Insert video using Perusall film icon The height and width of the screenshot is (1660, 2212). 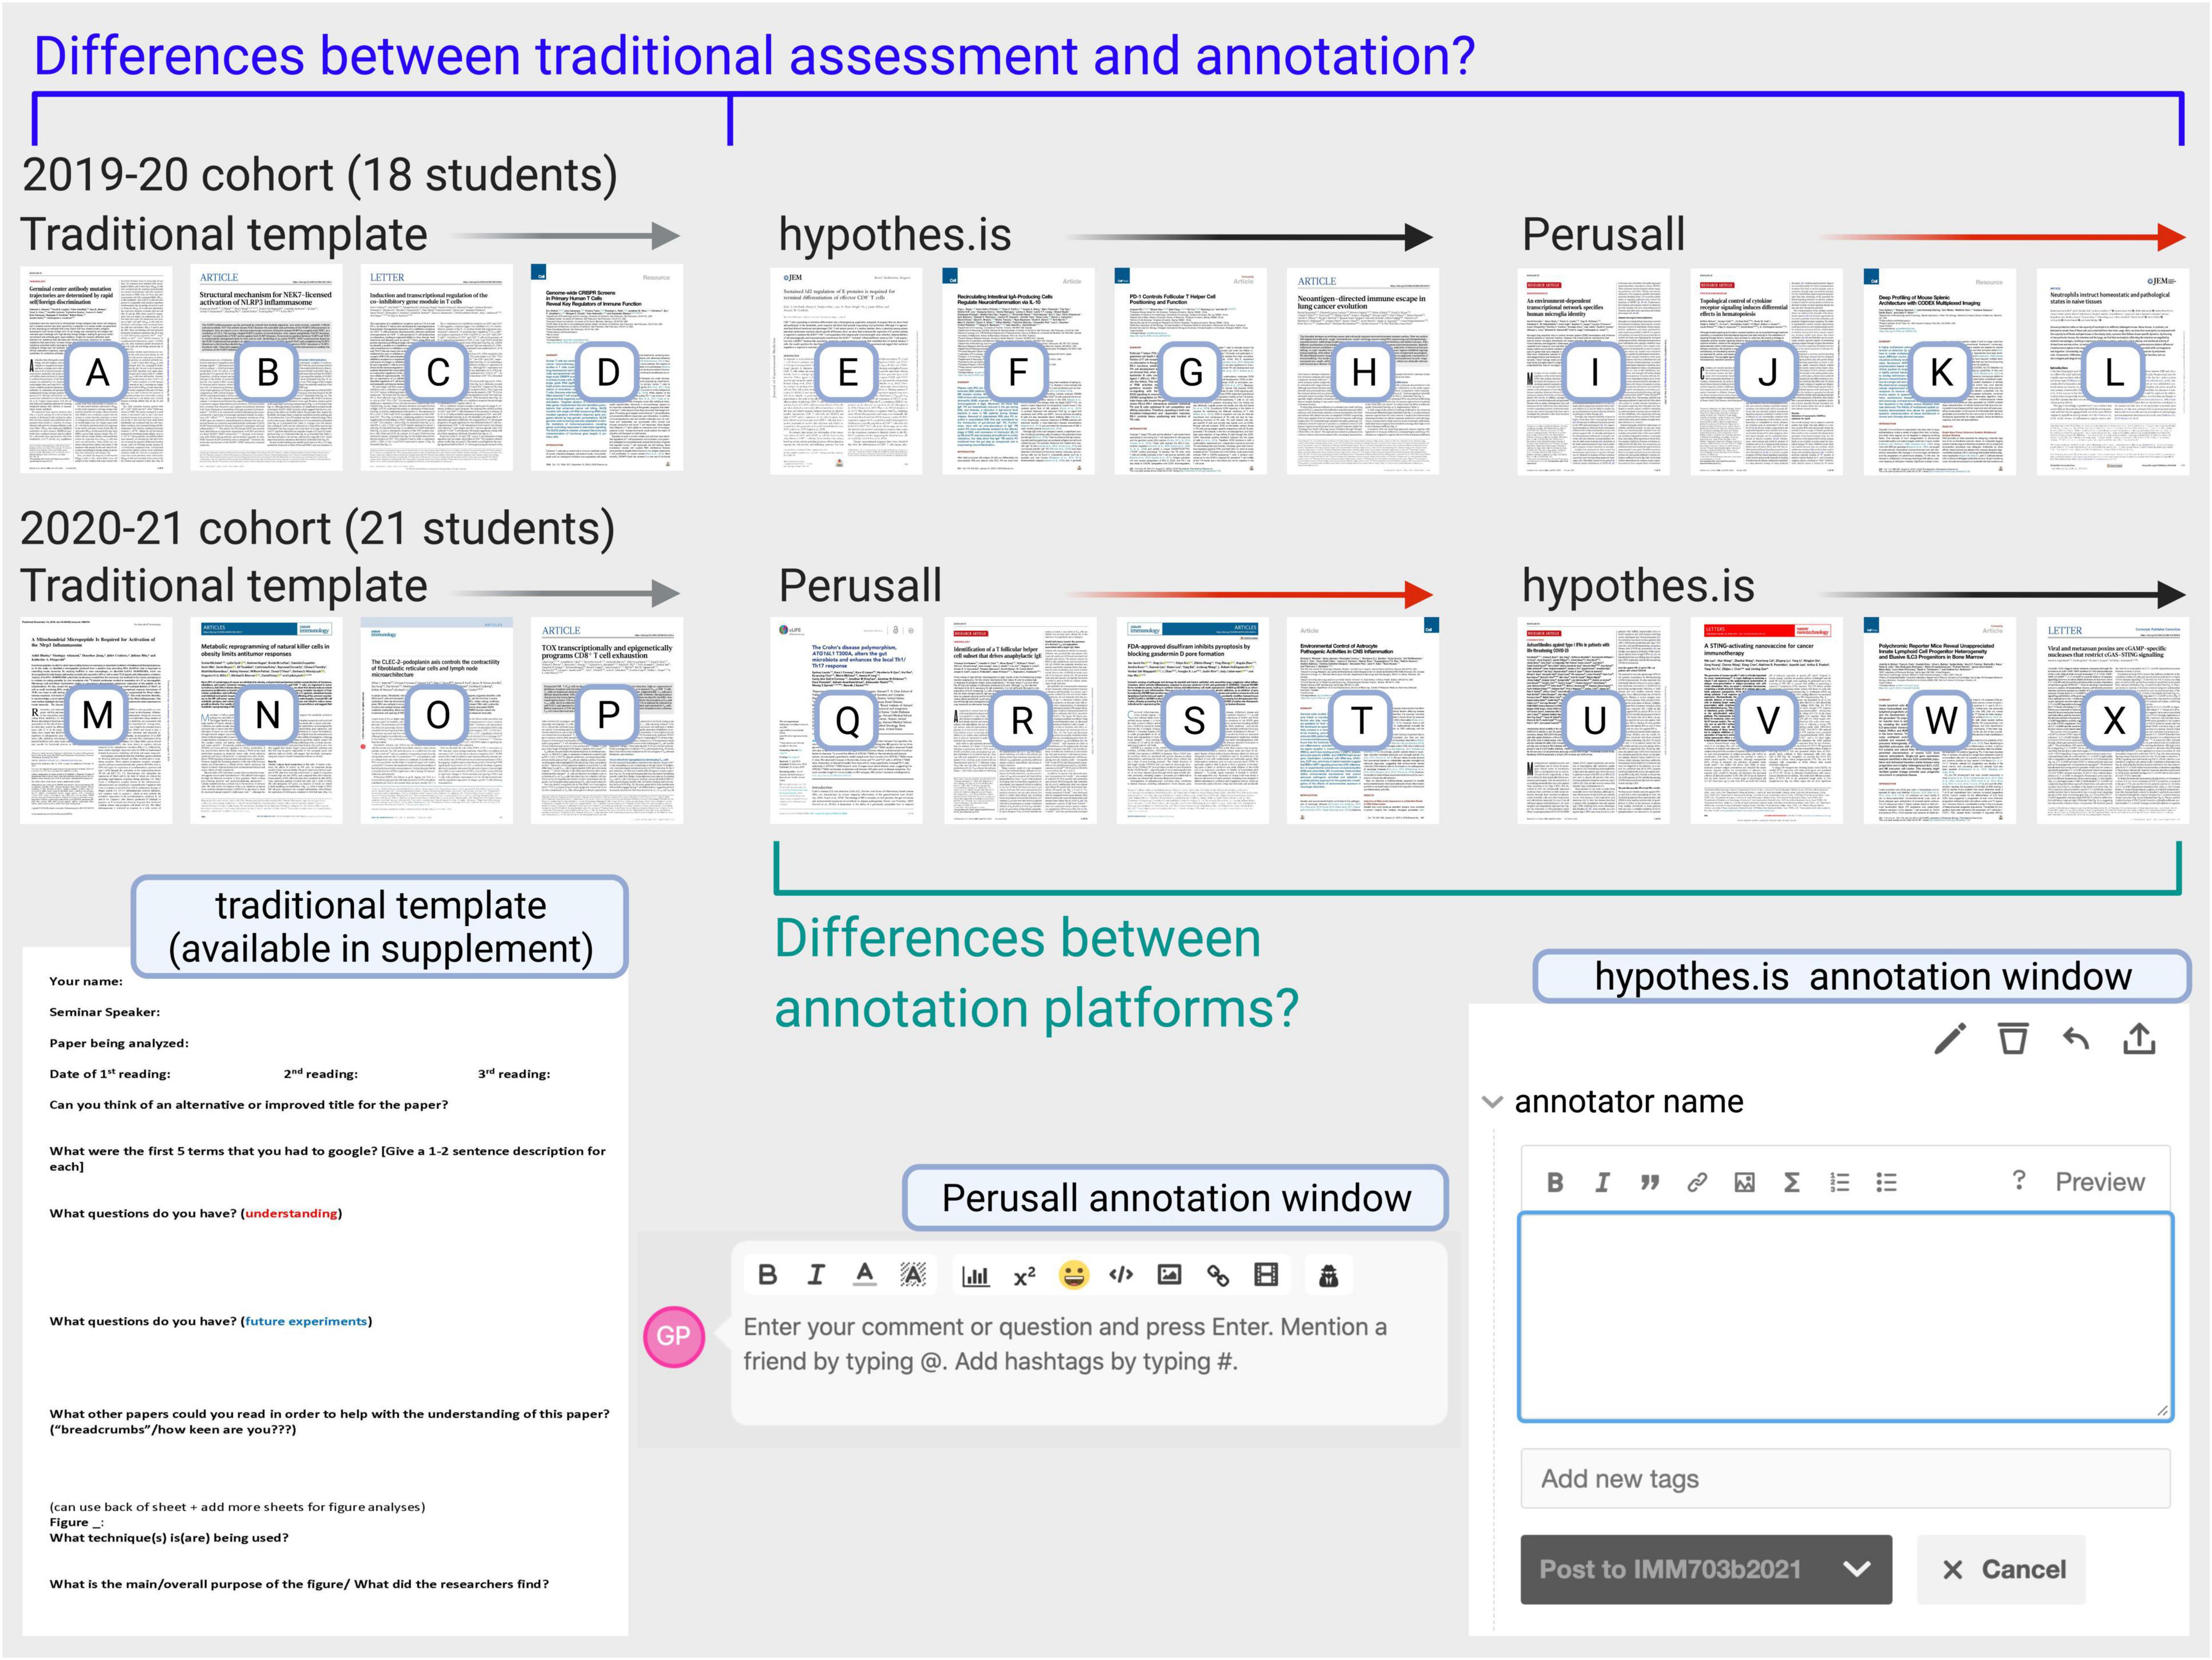click(x=1266, y=1275)
